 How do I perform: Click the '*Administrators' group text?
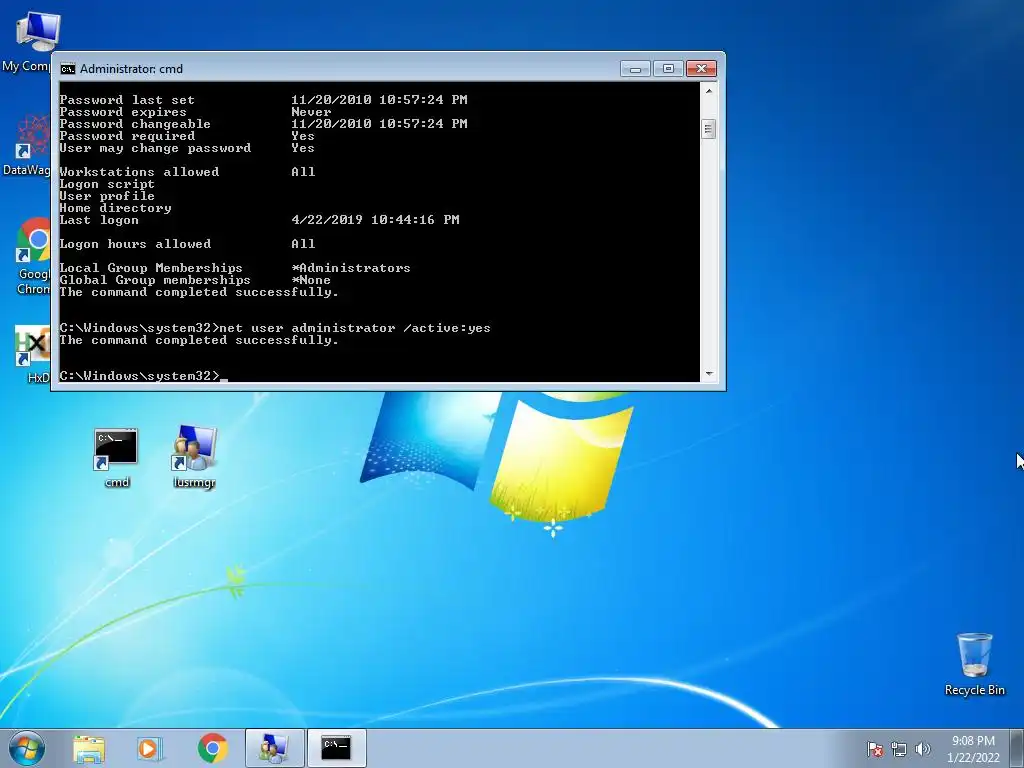(x=351, y=268)
